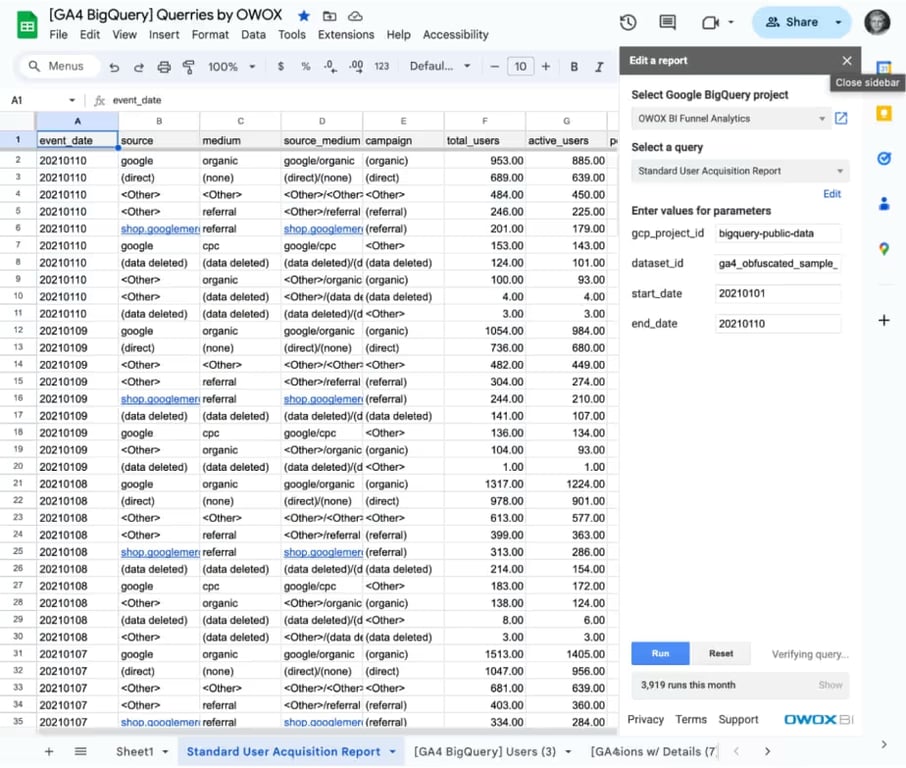
Task: Open the zoom 100% dropdown
Action: click(231, 66)
